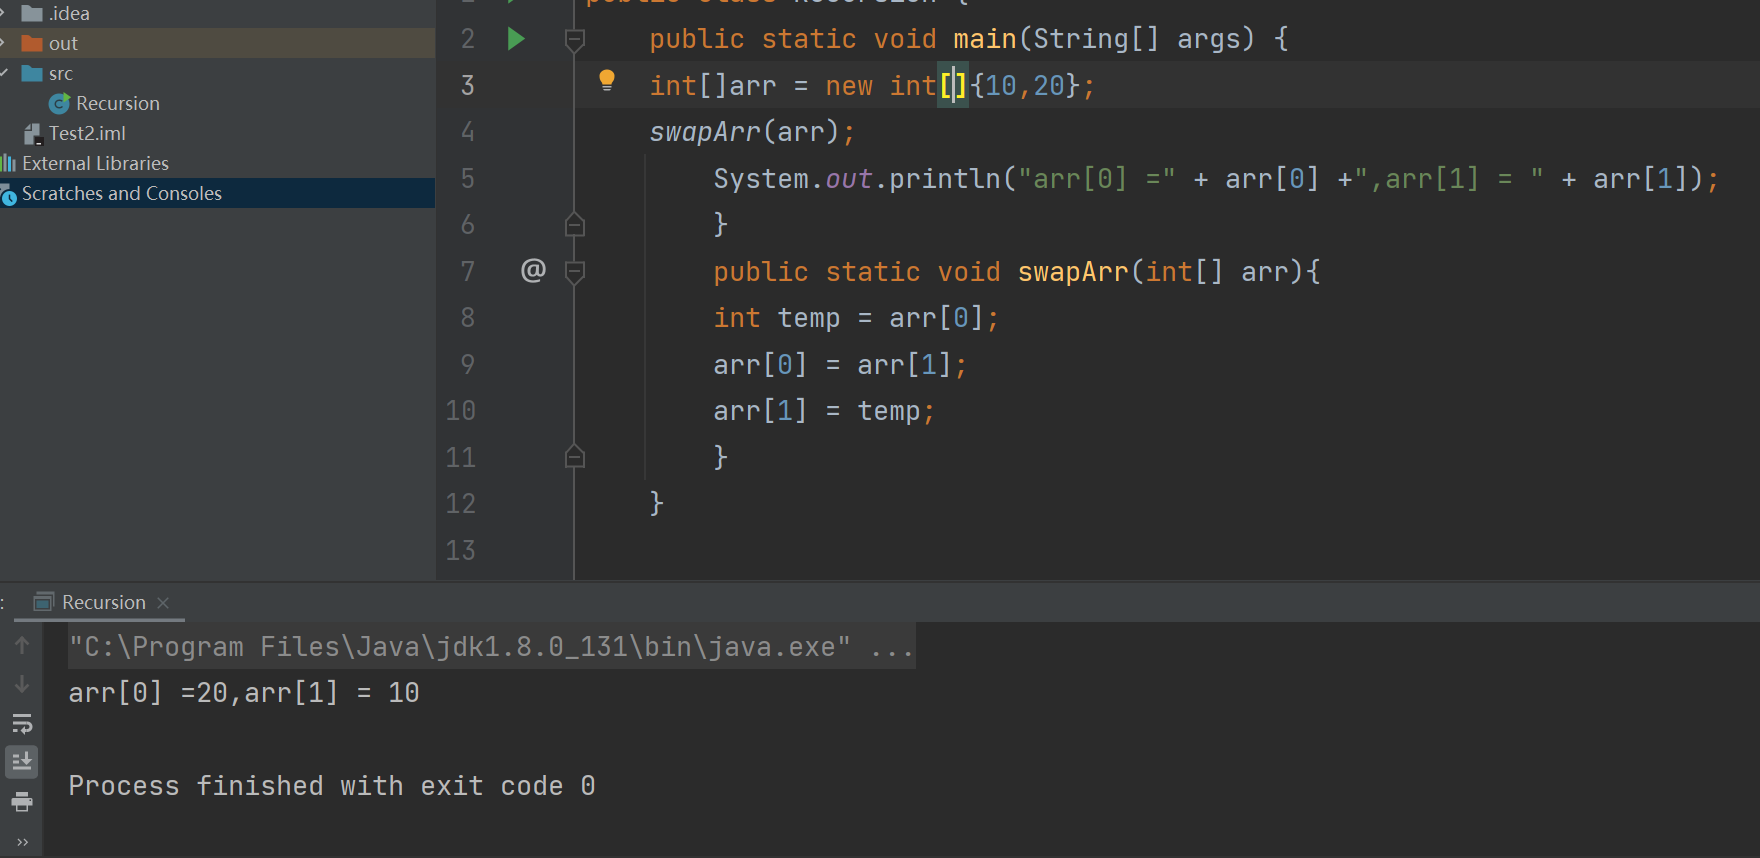Click line number 3 in the gutter

click(x=467, y=86)
